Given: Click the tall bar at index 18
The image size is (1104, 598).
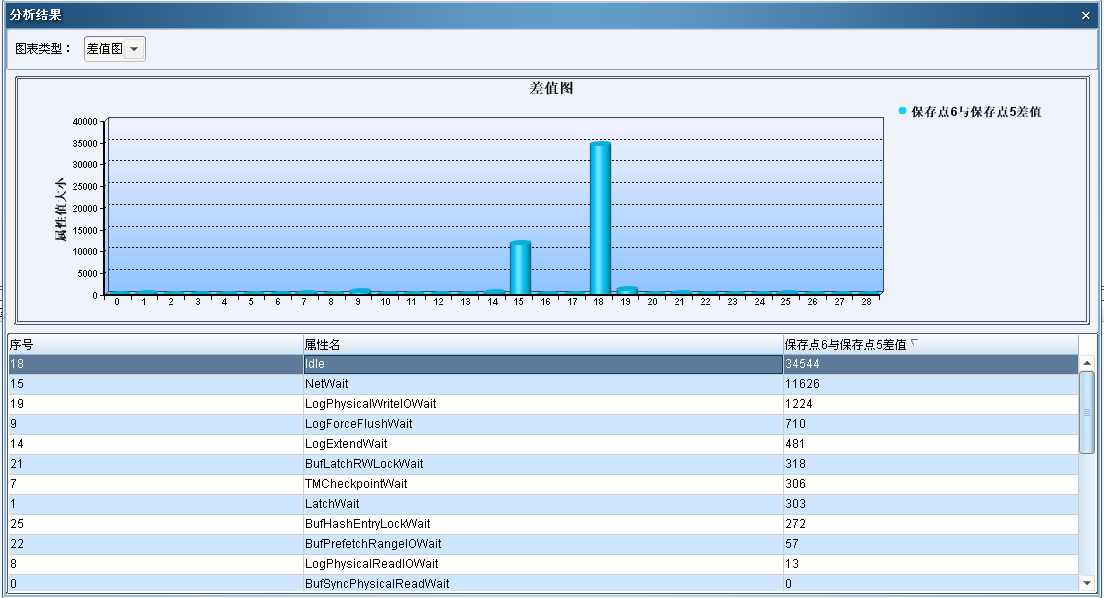Looking at the screenshot, I should tap(600, 218).
